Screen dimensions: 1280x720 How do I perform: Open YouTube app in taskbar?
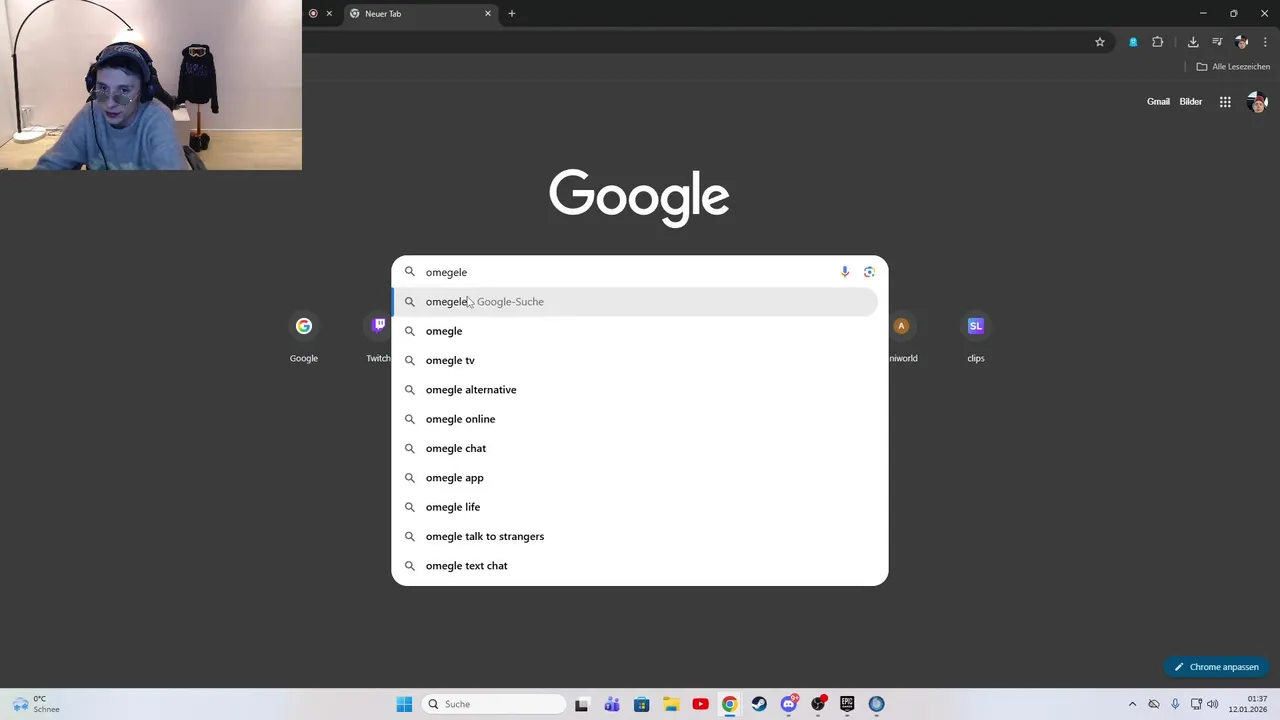[700, 704]
